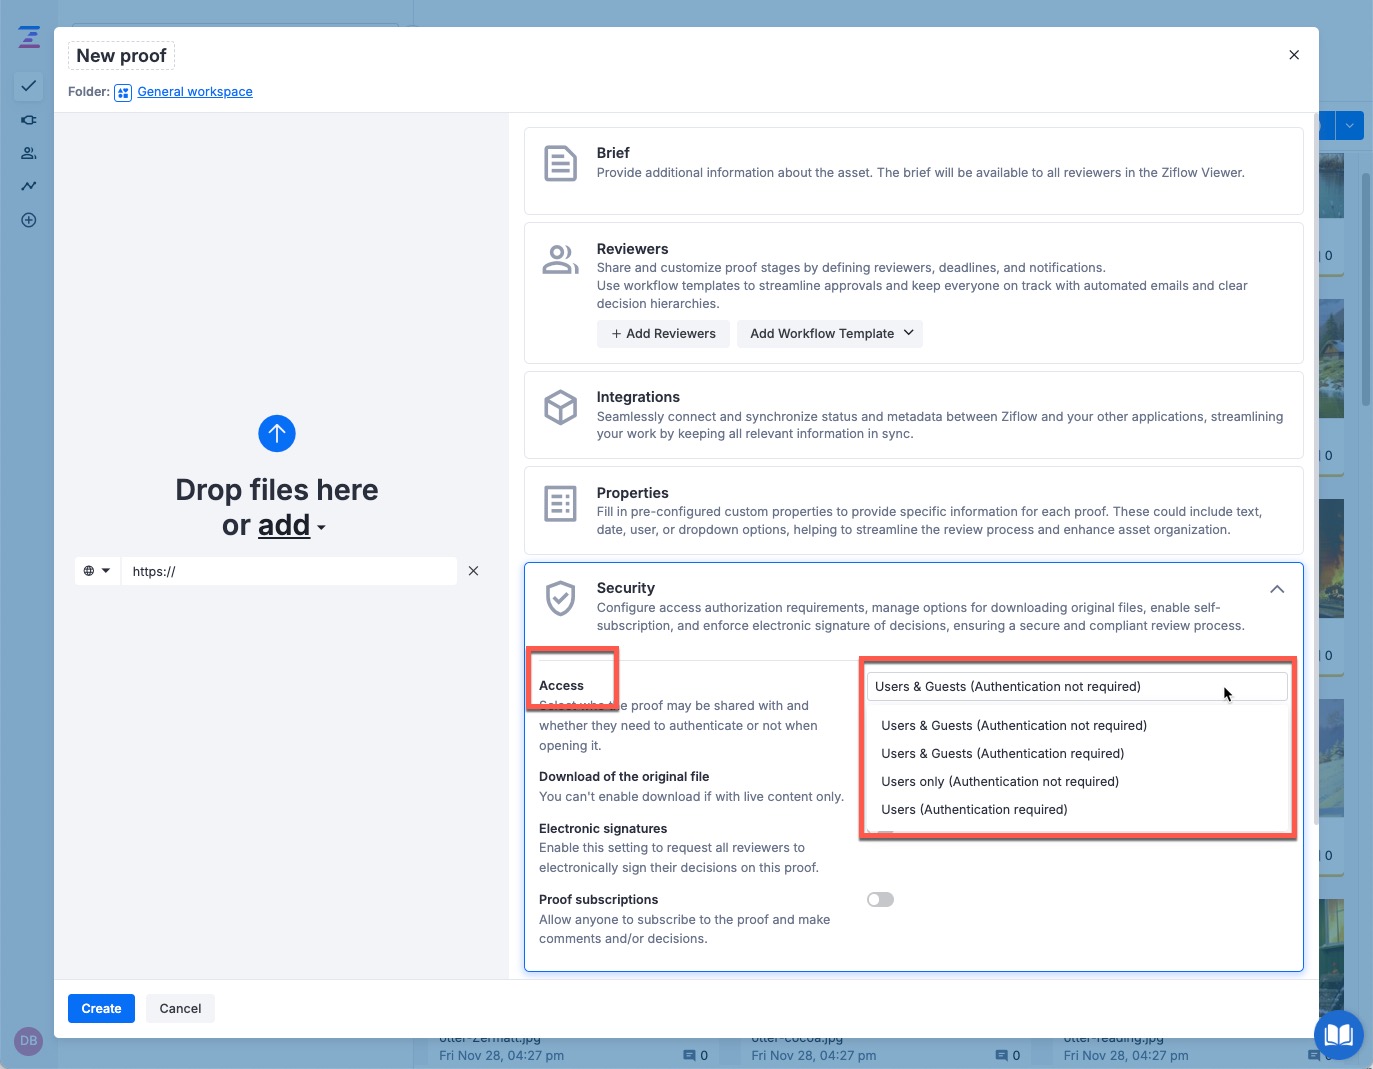Click the Integrations cube icon

tap(560, 407)
